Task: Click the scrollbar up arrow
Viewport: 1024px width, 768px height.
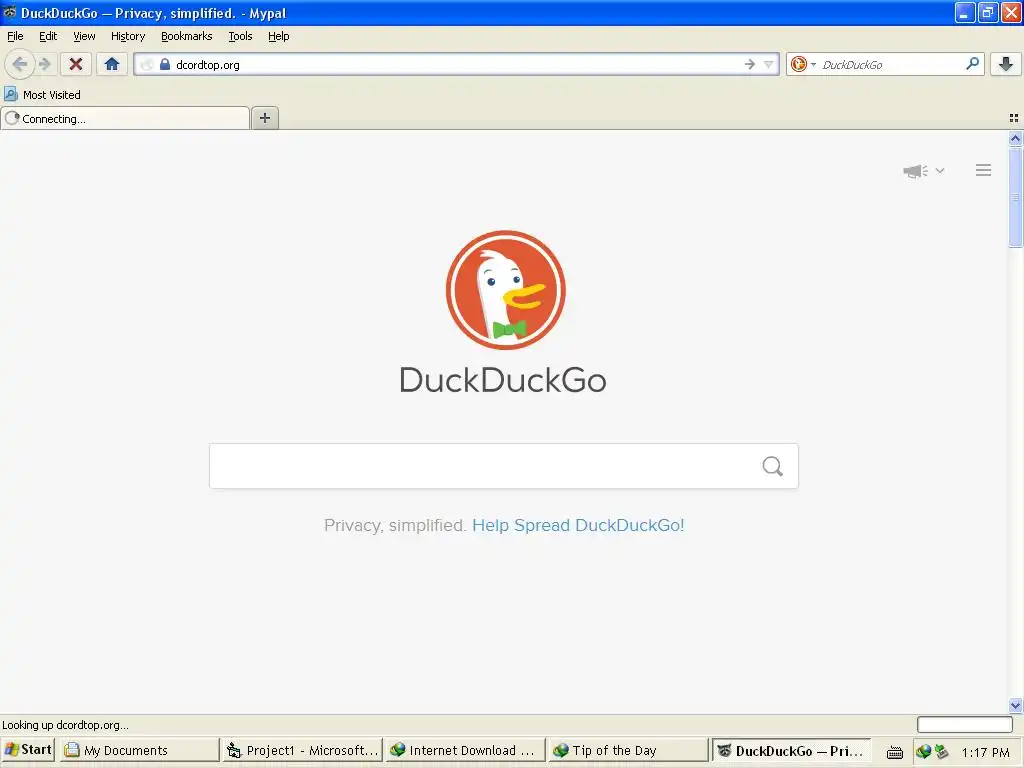Action: pos(1015,138)
